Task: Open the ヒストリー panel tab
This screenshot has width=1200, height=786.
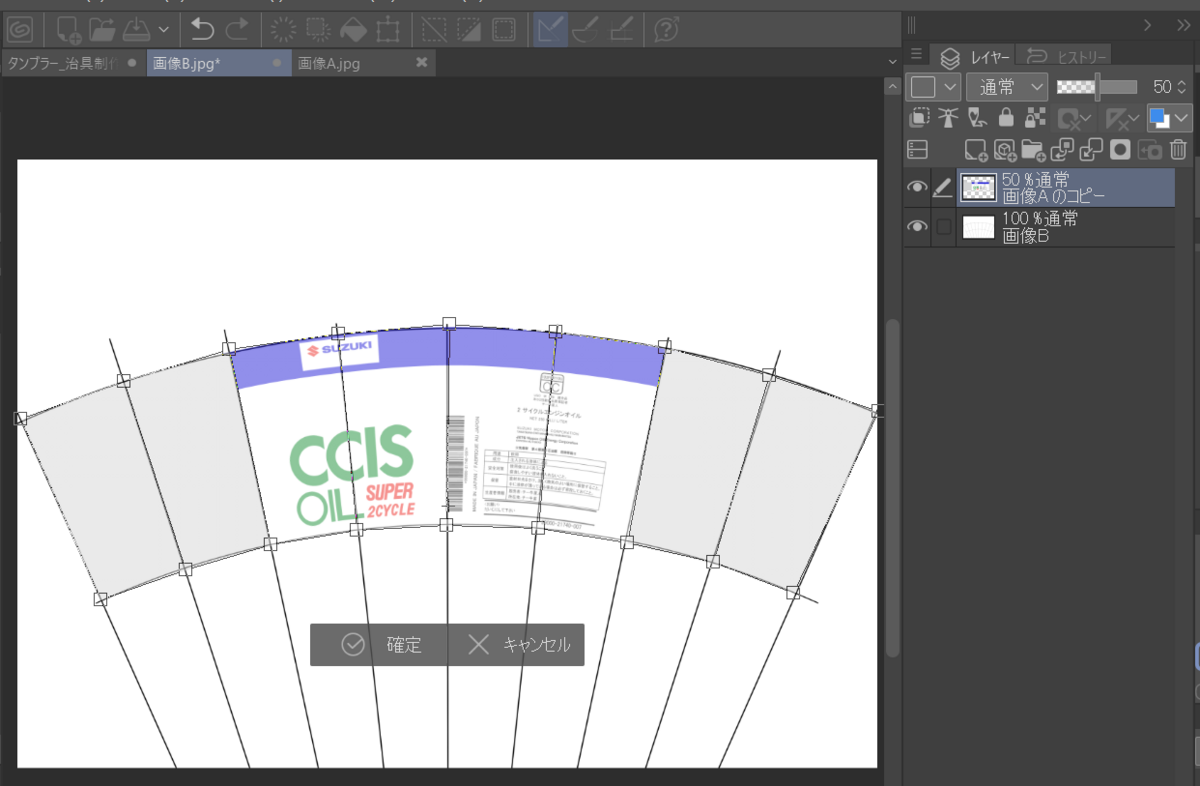Action: point(1066,56)
